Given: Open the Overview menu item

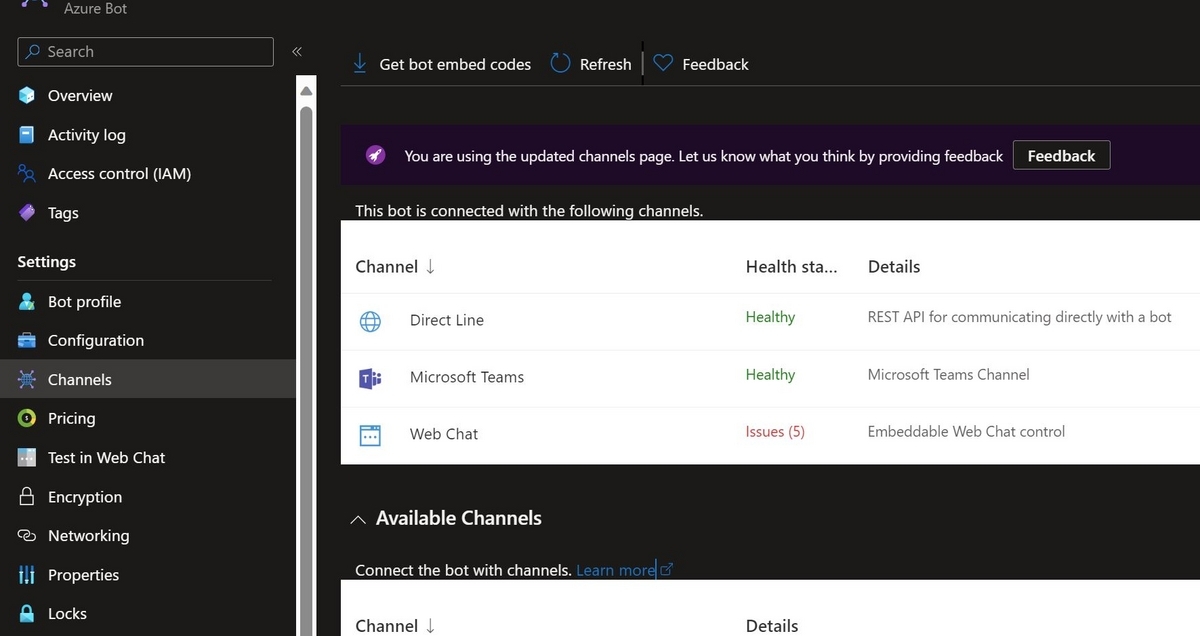Looking at the screenshot, I should pyautogui.click(x=80, y=96).
